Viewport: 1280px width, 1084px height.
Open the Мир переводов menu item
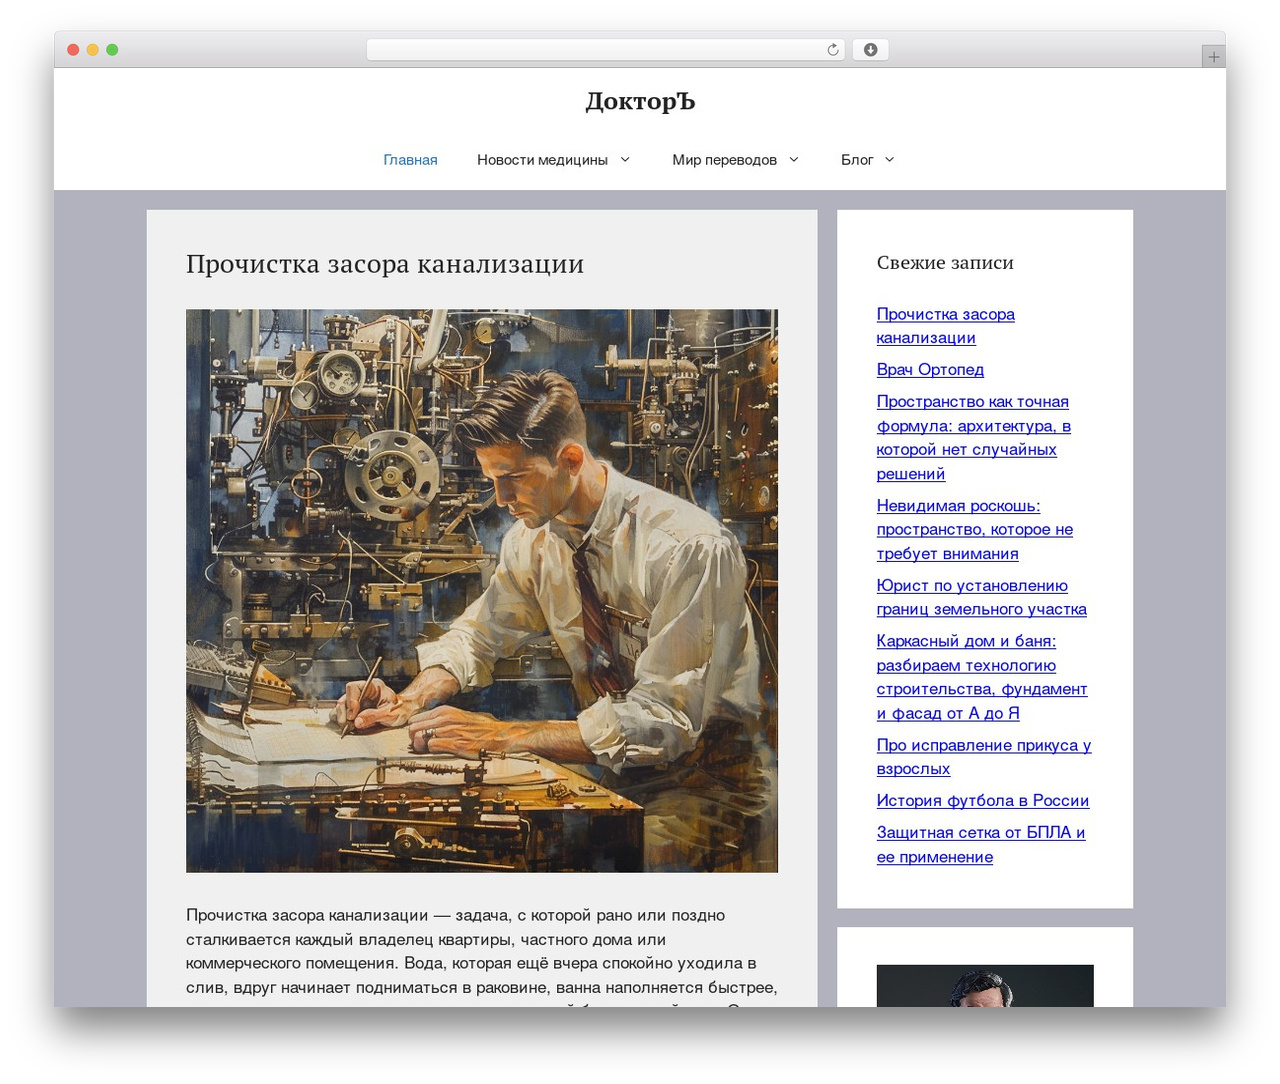(x=724, y=160)
